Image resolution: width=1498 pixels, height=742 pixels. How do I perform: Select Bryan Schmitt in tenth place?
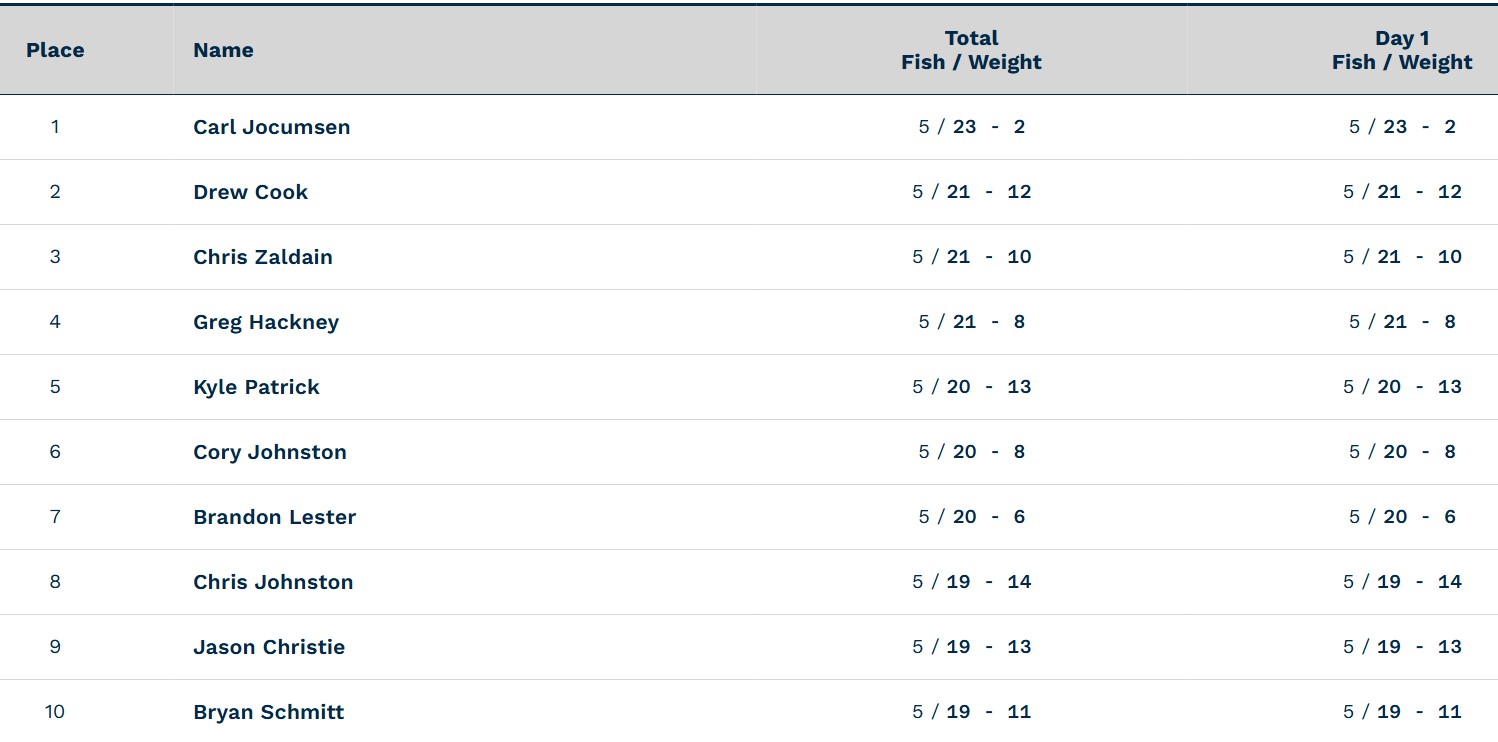268,712
